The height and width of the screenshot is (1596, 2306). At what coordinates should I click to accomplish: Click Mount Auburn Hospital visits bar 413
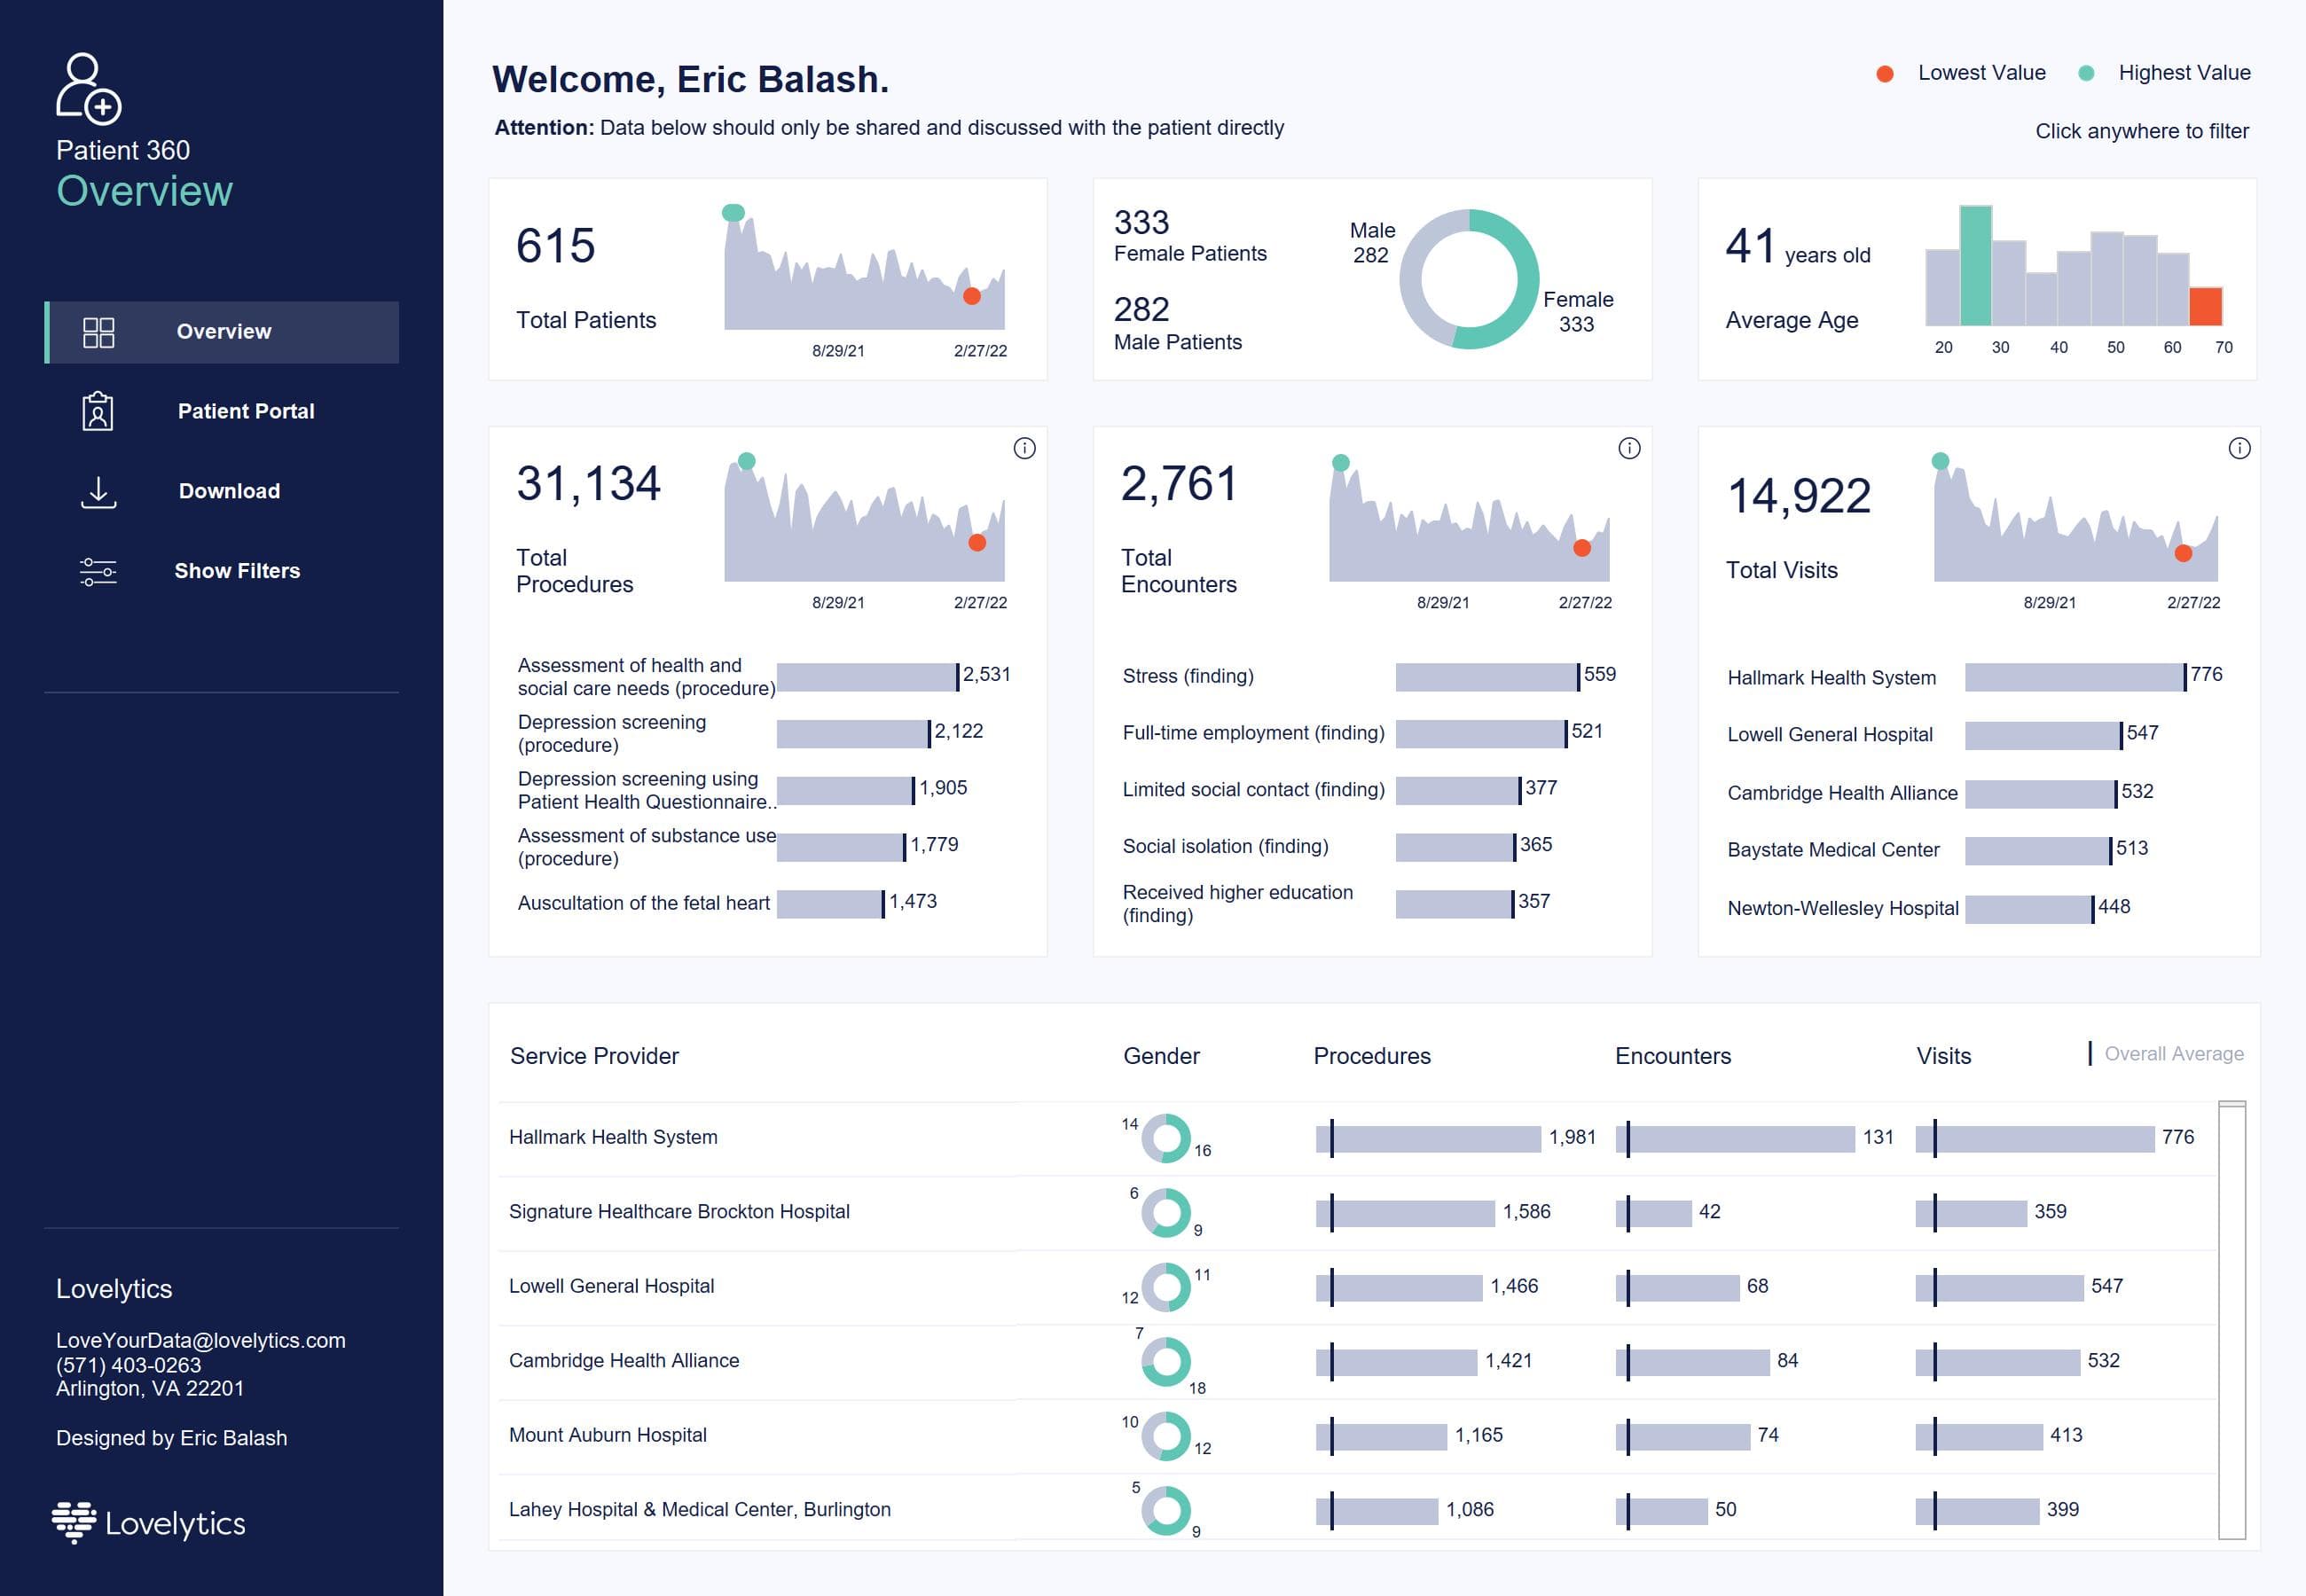1979,1437
